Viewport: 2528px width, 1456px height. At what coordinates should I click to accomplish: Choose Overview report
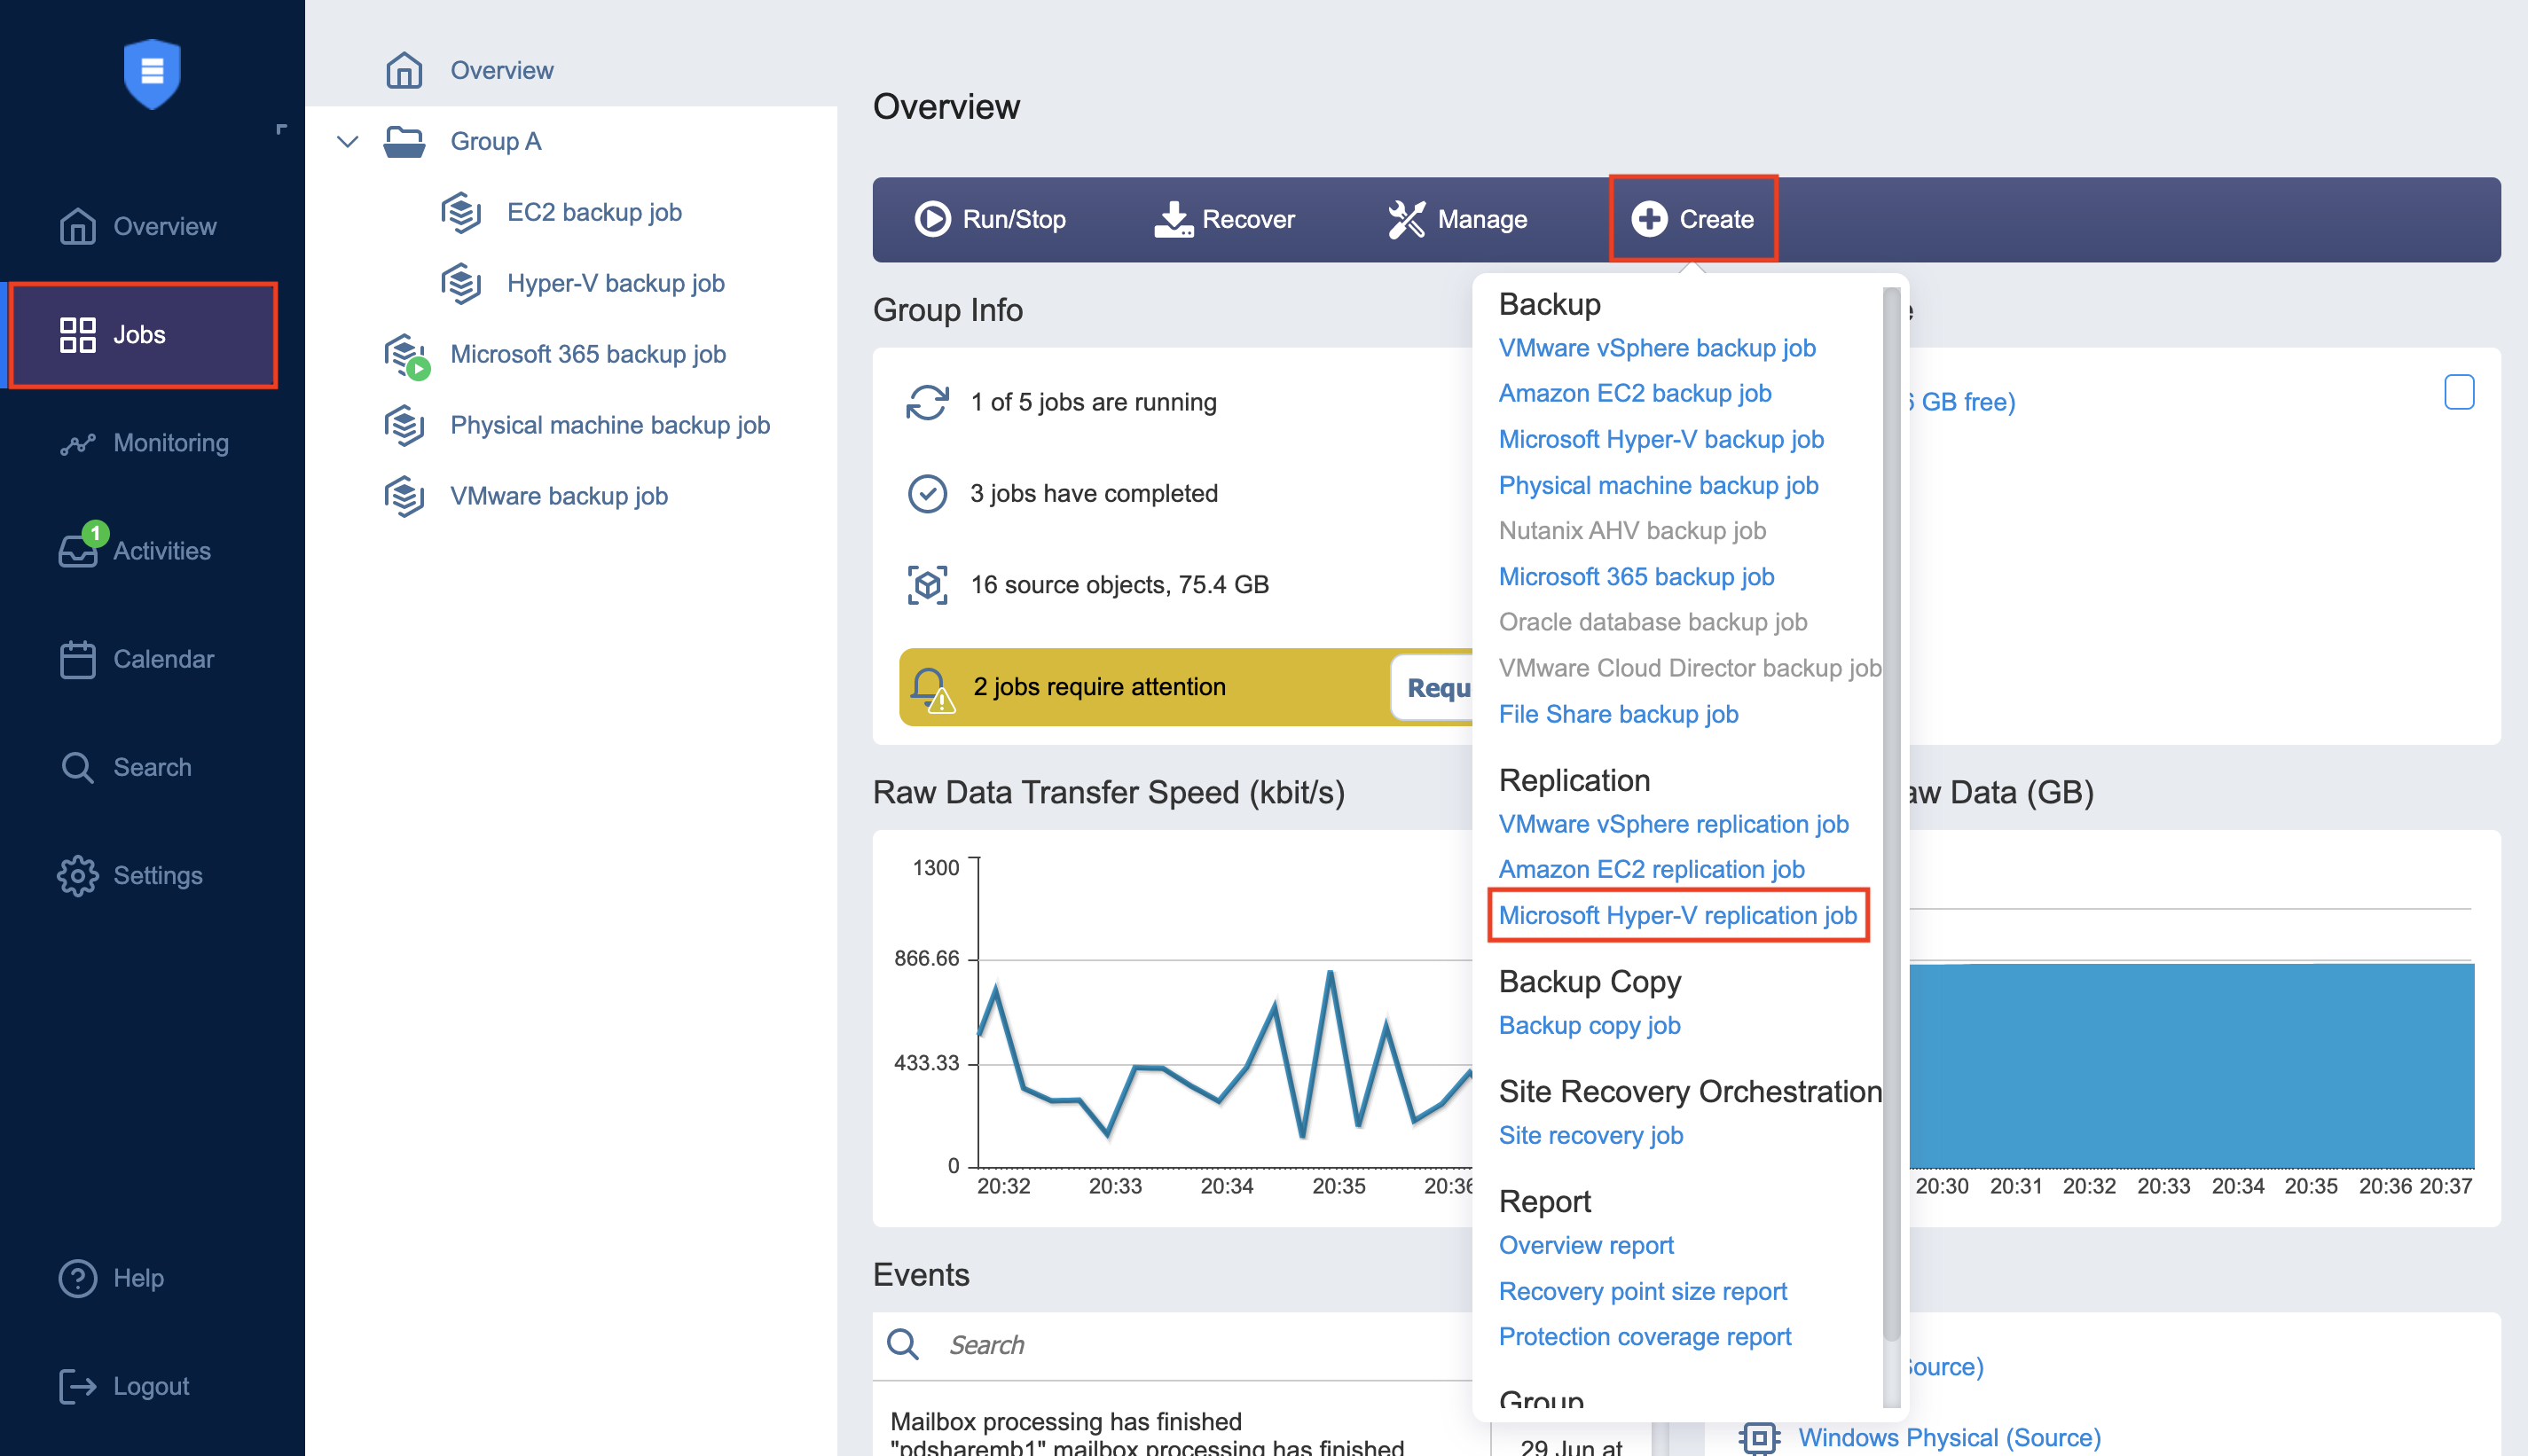1585,1245
